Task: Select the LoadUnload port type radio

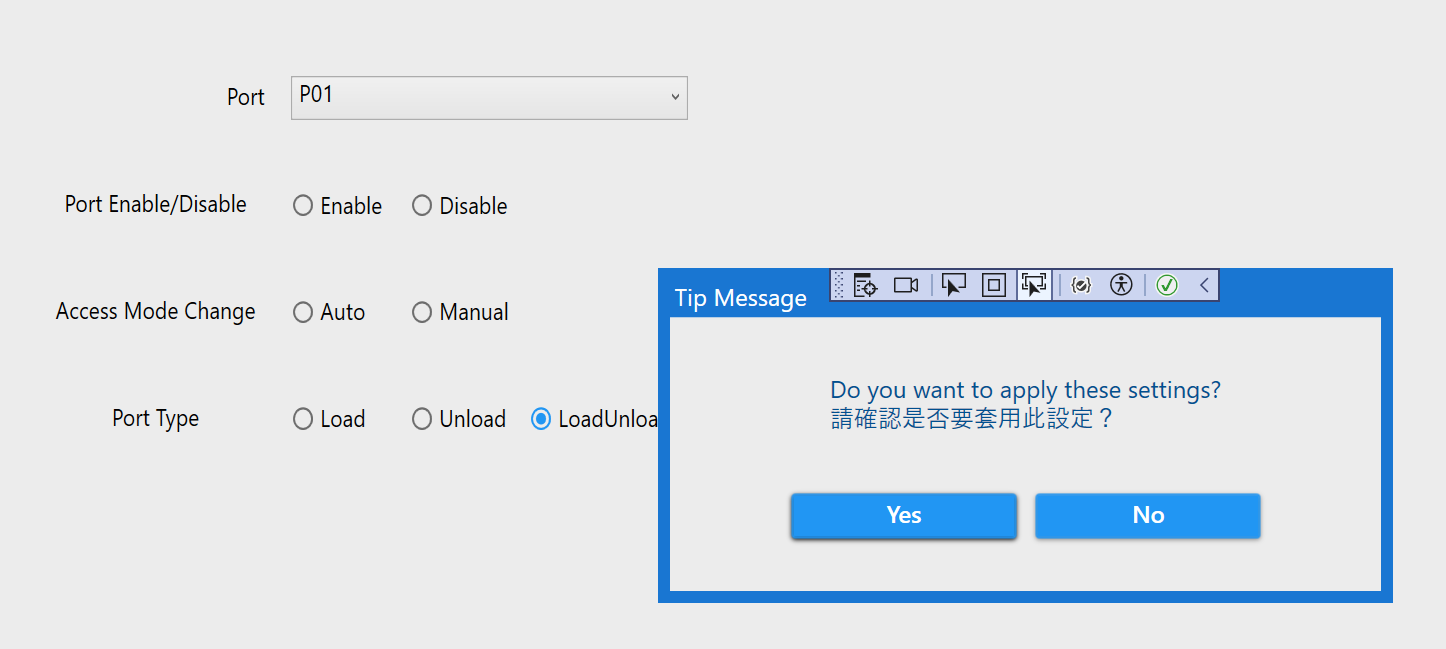Action: click(541, 419)
